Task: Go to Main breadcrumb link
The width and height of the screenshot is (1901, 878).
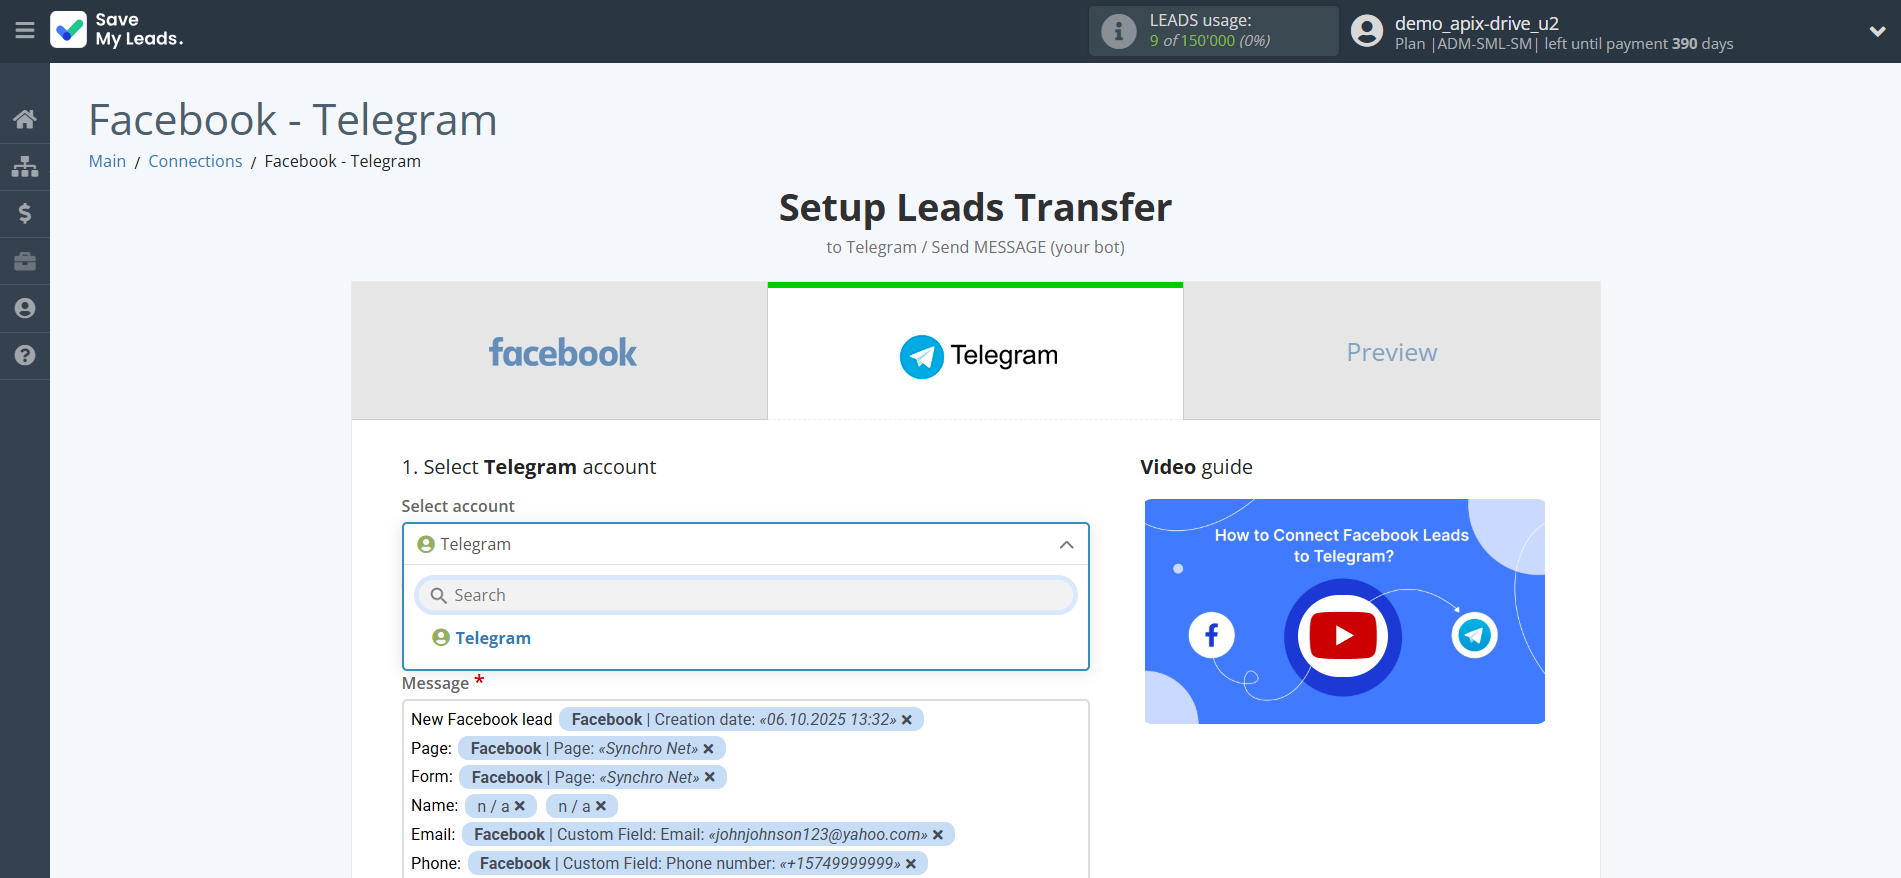Action: tap(107, 161)
